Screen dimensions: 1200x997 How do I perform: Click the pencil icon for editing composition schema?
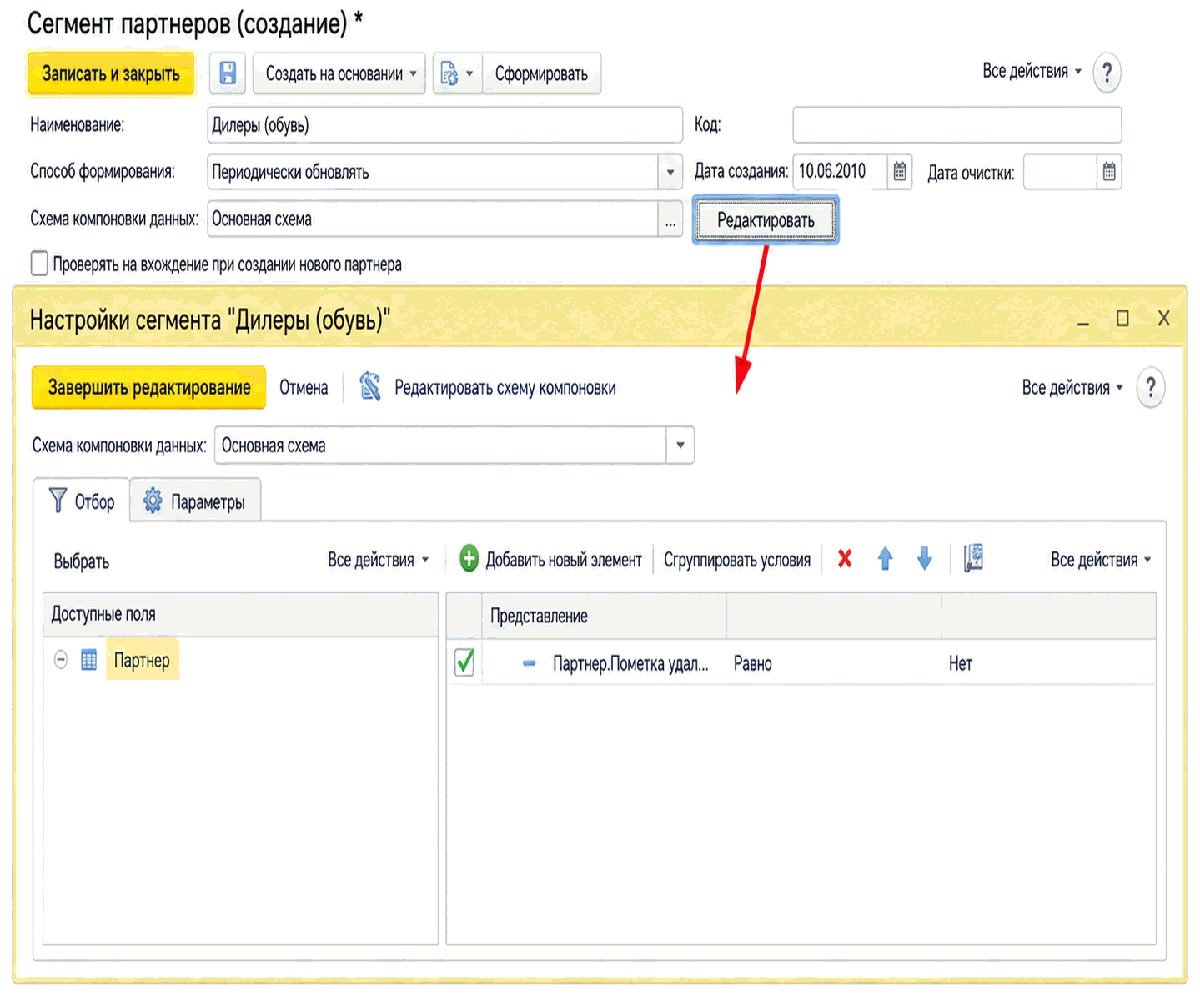pyautogui.click(x=370, y=387)
